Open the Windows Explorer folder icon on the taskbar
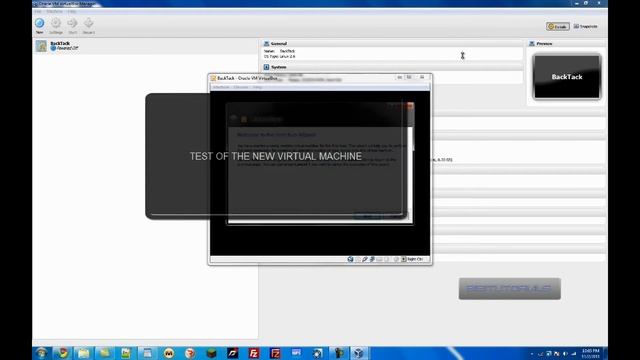The height and width of the screenshot is (360, 640). (x=83, y=353)
